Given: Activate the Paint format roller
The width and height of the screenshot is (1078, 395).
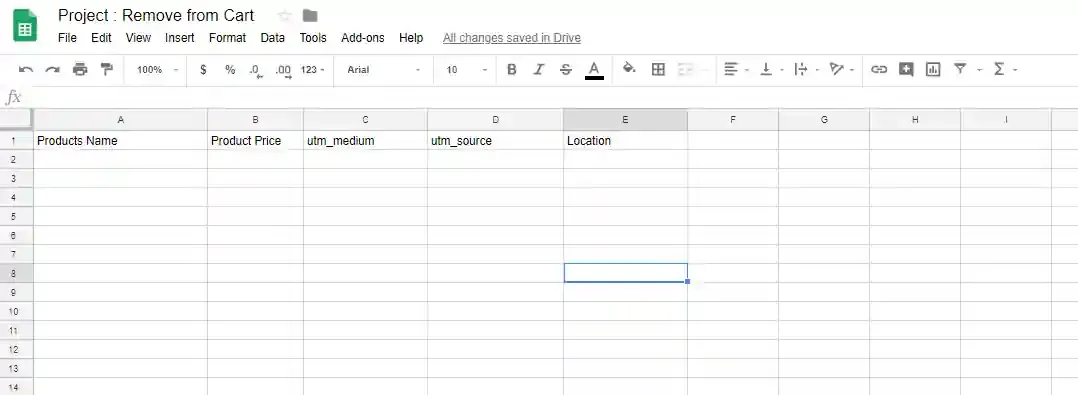Looking at the screenshot, I should click(107, 69).
